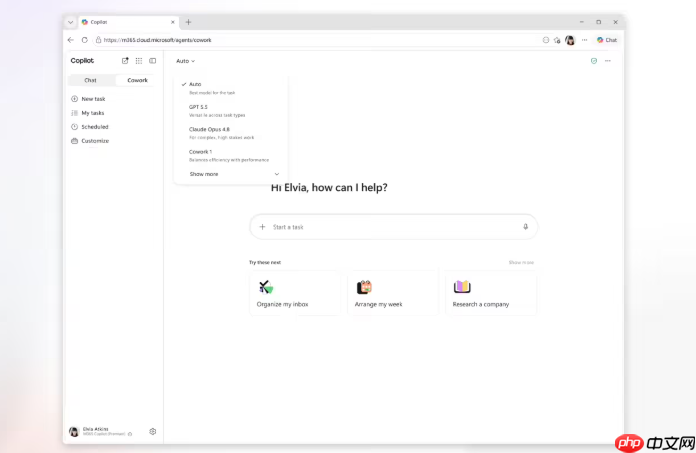
Task: Open the Auto model selector dropdown
Action: tap(186, 61)
